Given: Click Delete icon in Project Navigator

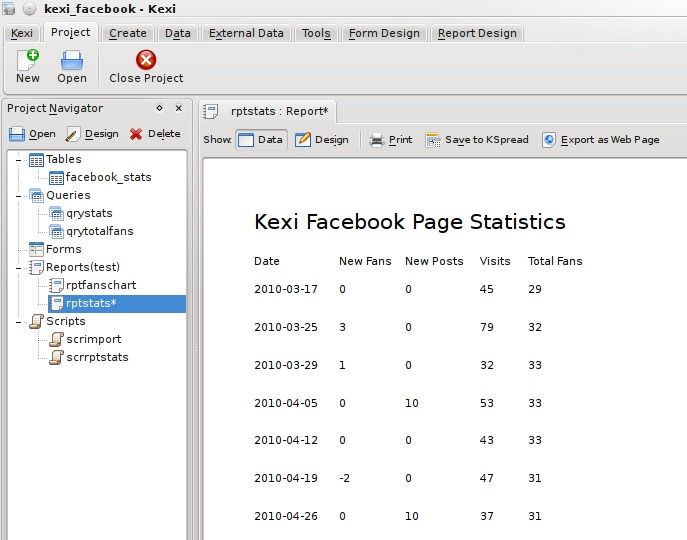Looking at the screenshot, I should click(x=136, y=134).
